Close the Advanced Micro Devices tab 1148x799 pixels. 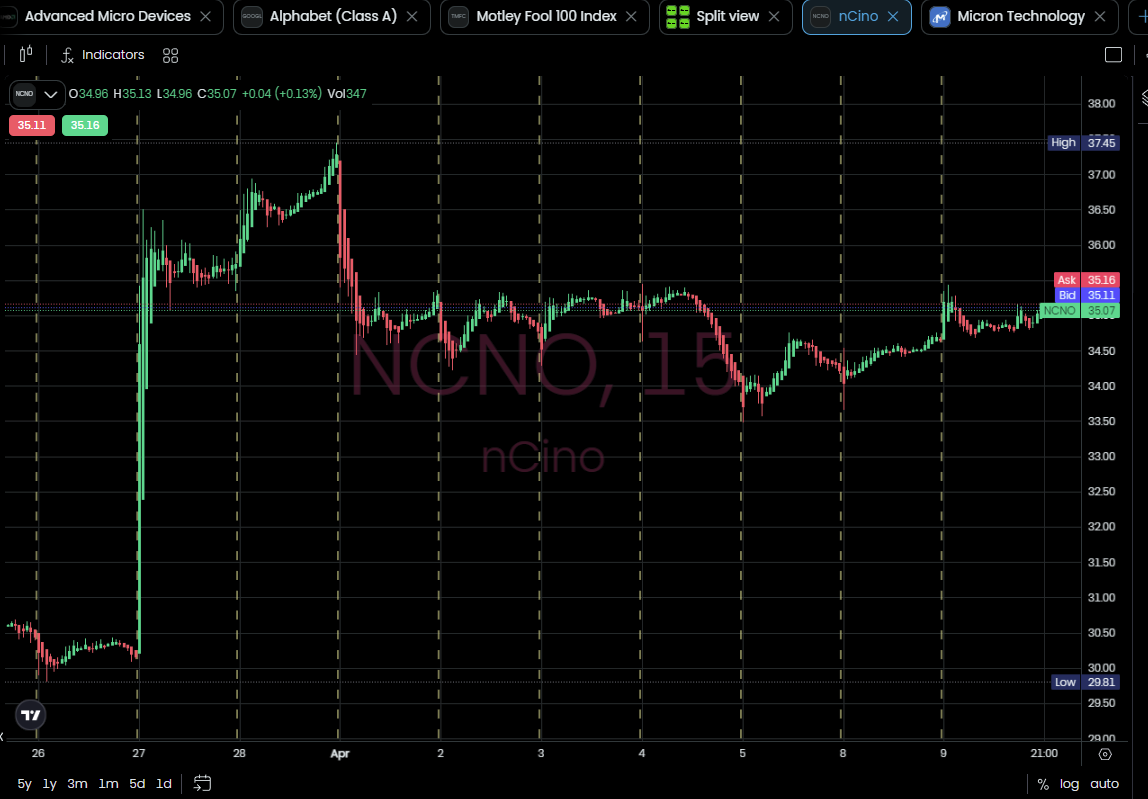click(205, 17)
